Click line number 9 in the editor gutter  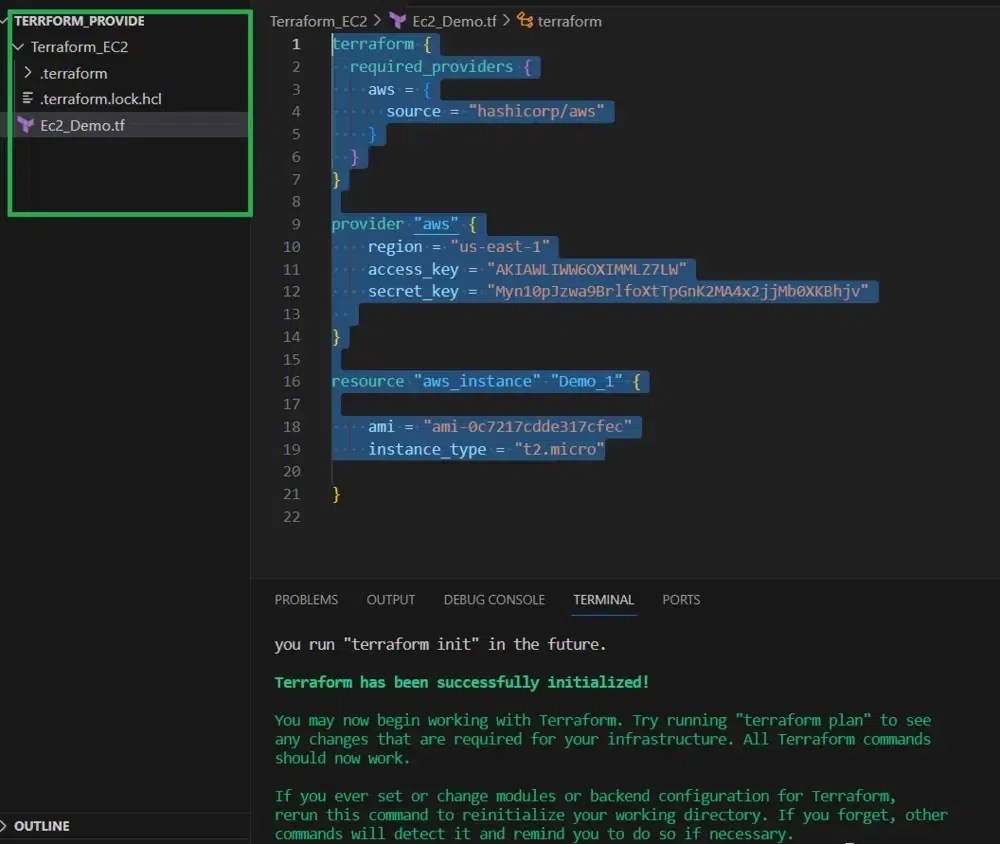point(291,224)
